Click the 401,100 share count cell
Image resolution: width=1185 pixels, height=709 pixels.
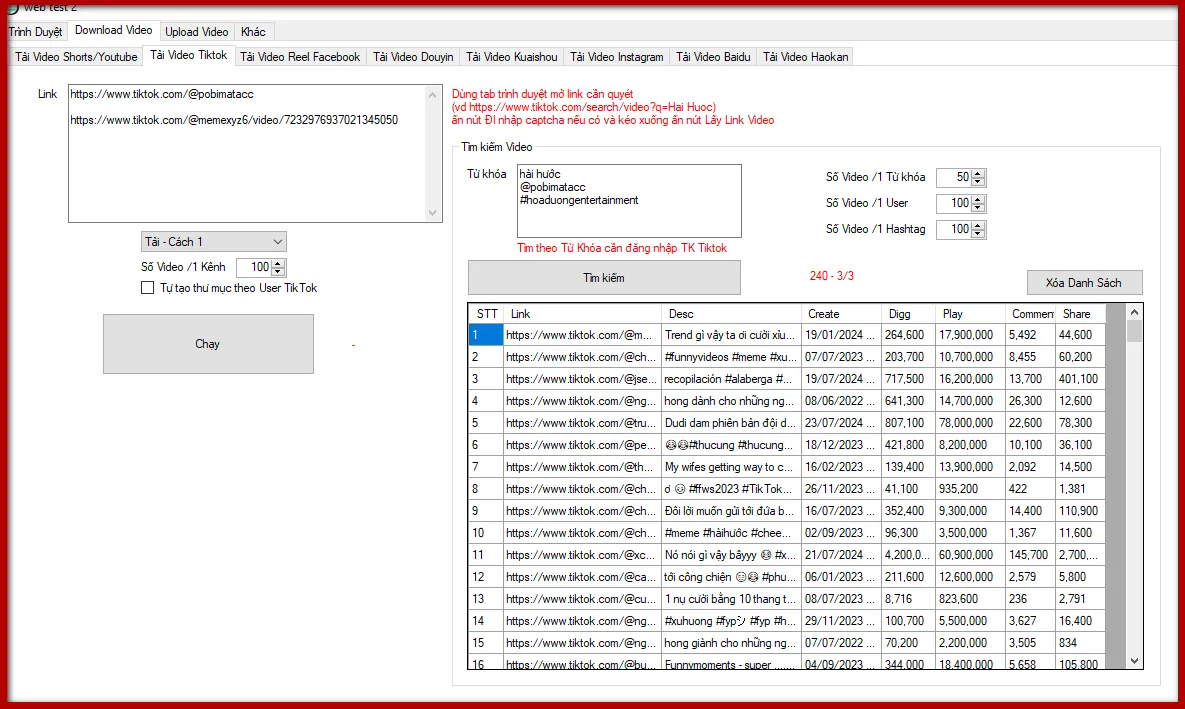coord(1078,379)
